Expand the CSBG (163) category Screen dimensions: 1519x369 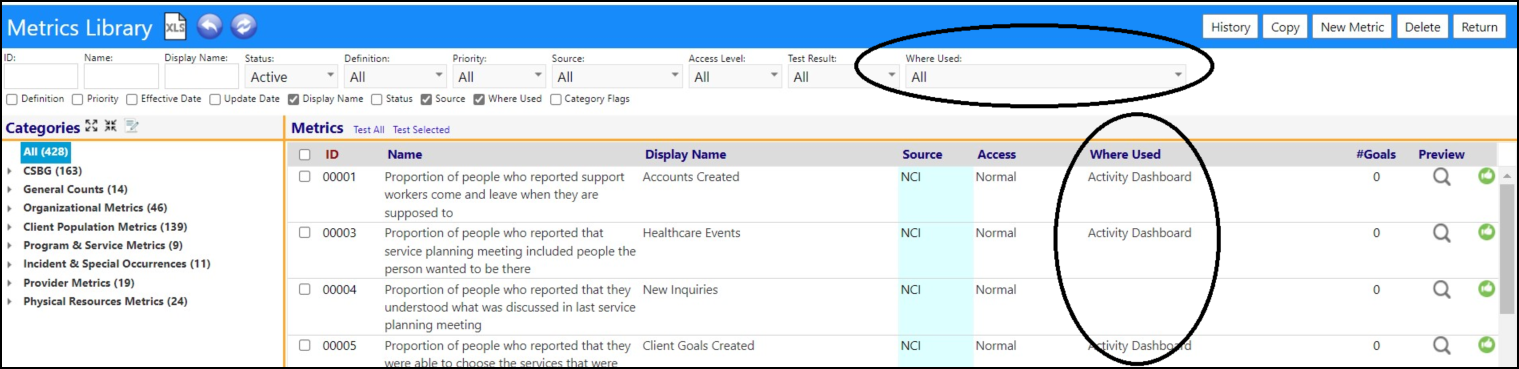coord(10,171)
